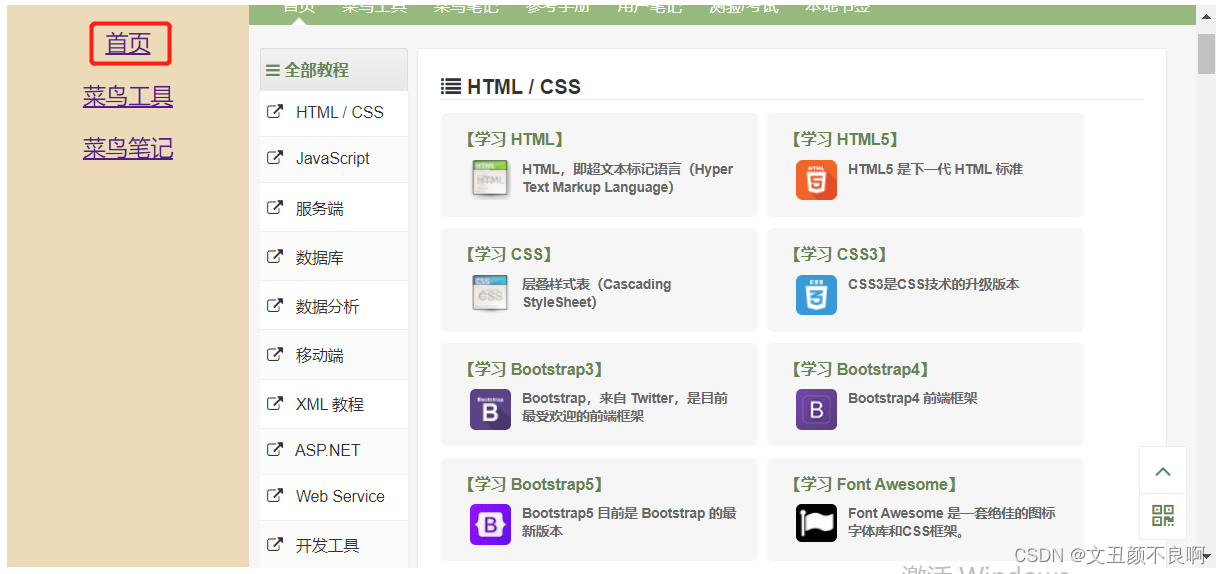Image resolution: width=1221 pixels, height=574 pixels.
Task: Click the Font Awesome flag icon
Action: pos(816,524)
